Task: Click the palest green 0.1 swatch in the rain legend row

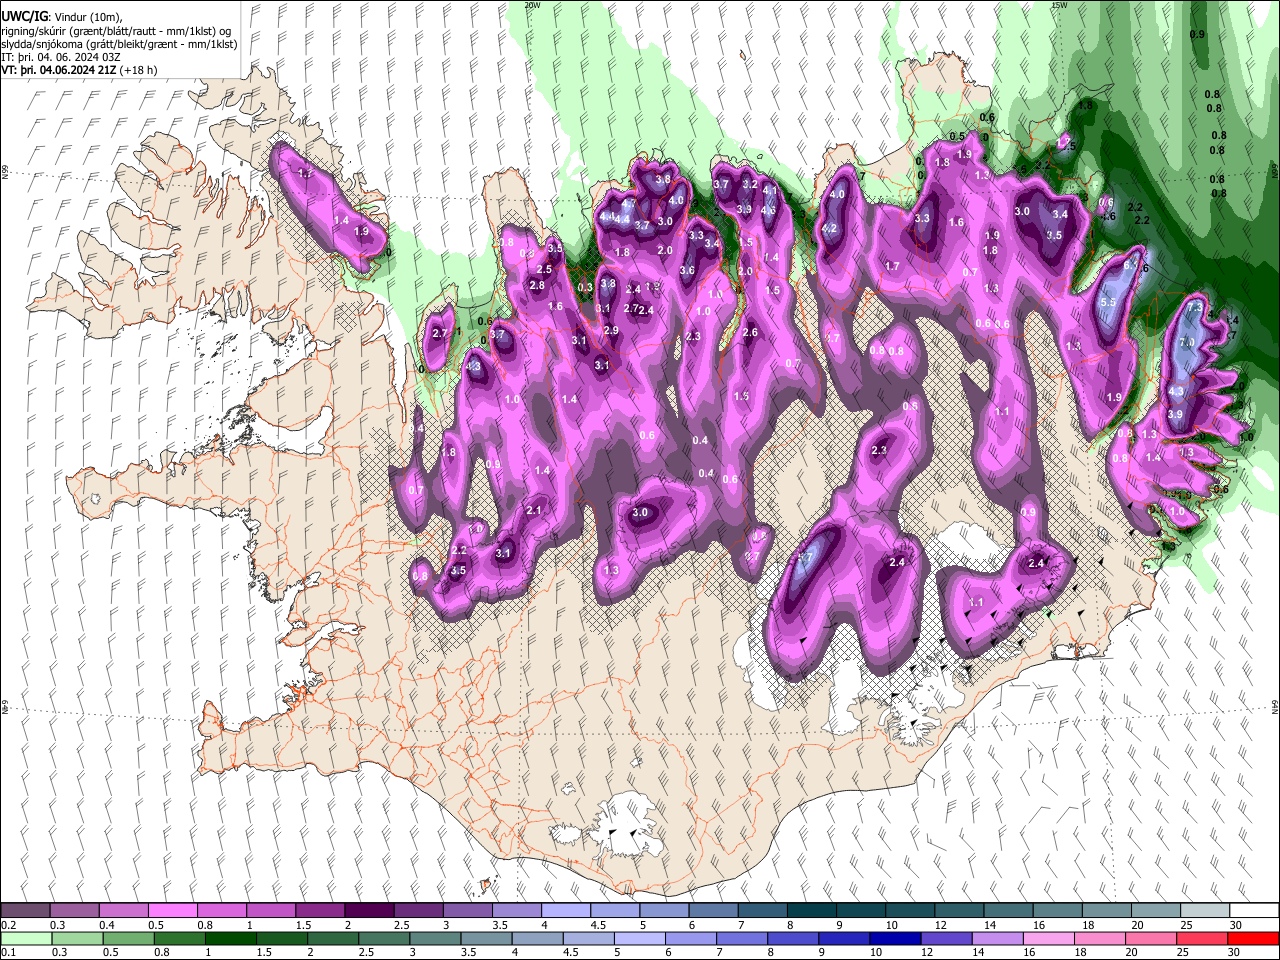Action: (25, 938)
